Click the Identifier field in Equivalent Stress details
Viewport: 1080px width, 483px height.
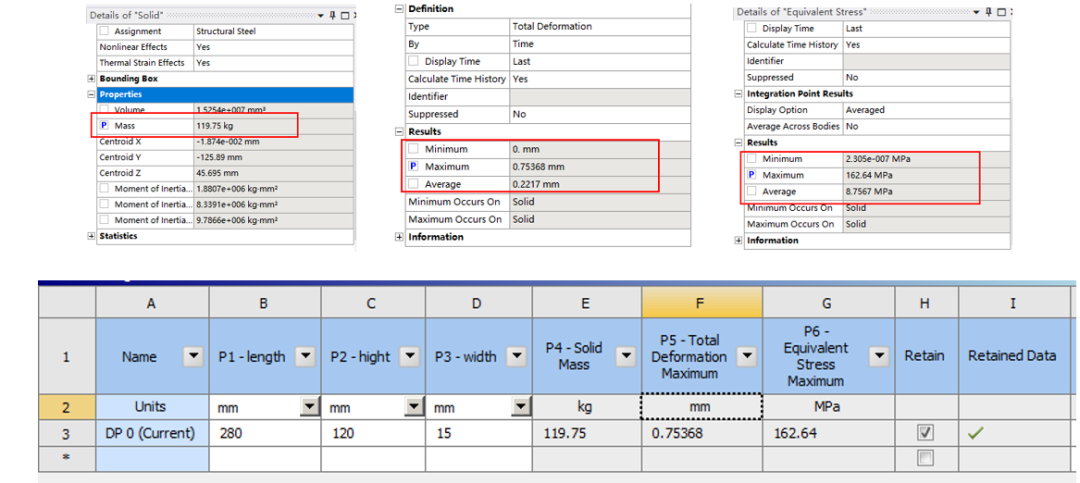(x=926, y=61)
